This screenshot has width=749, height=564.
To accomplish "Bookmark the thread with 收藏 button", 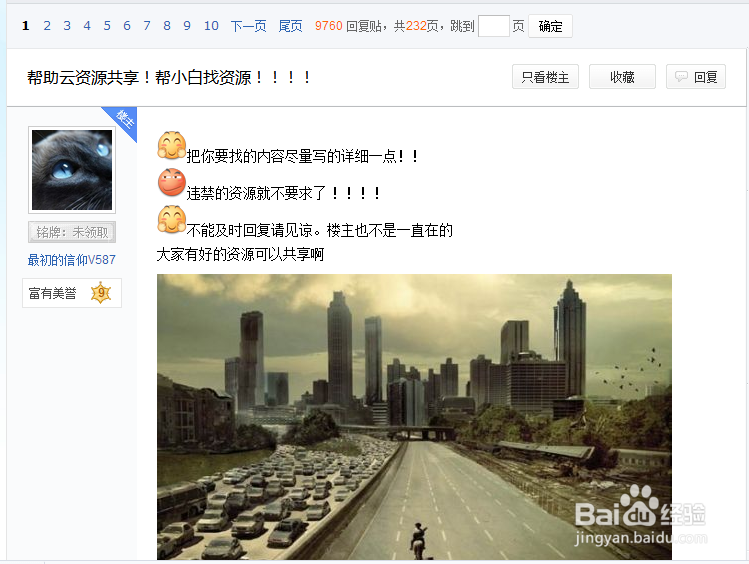I will (x=622, y=77).
